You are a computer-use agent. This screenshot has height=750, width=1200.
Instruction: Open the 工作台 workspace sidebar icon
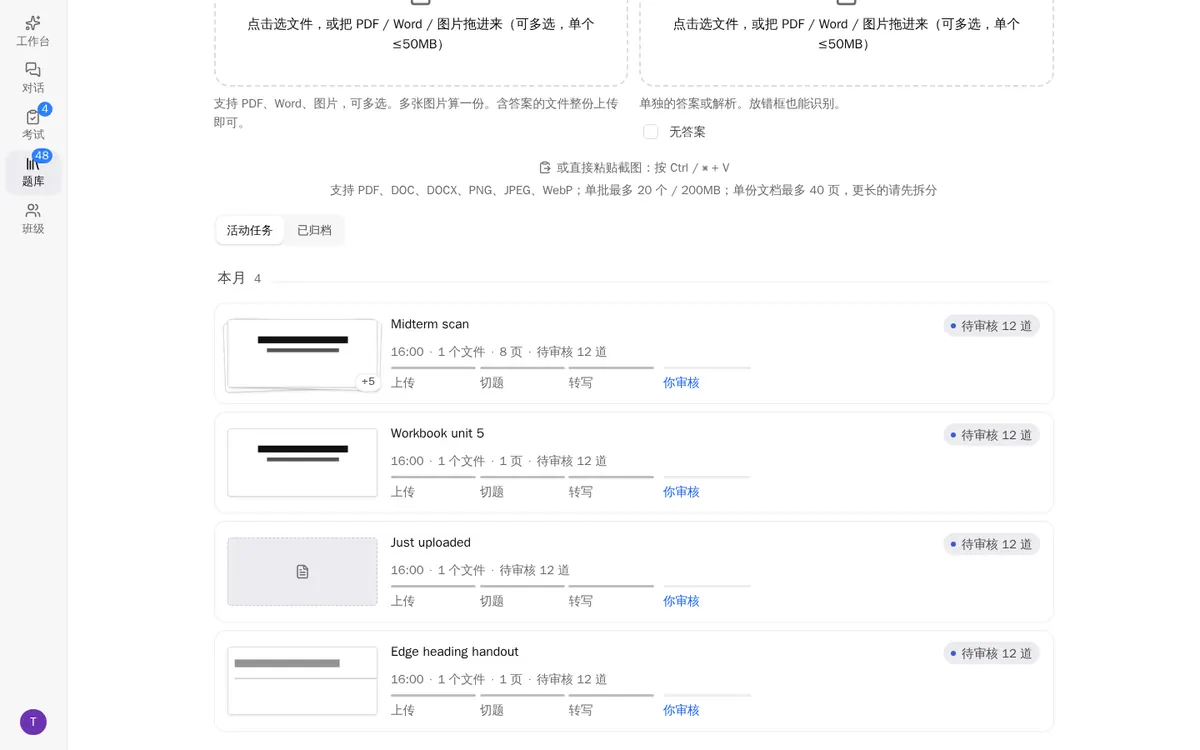(x=33, y=31)
